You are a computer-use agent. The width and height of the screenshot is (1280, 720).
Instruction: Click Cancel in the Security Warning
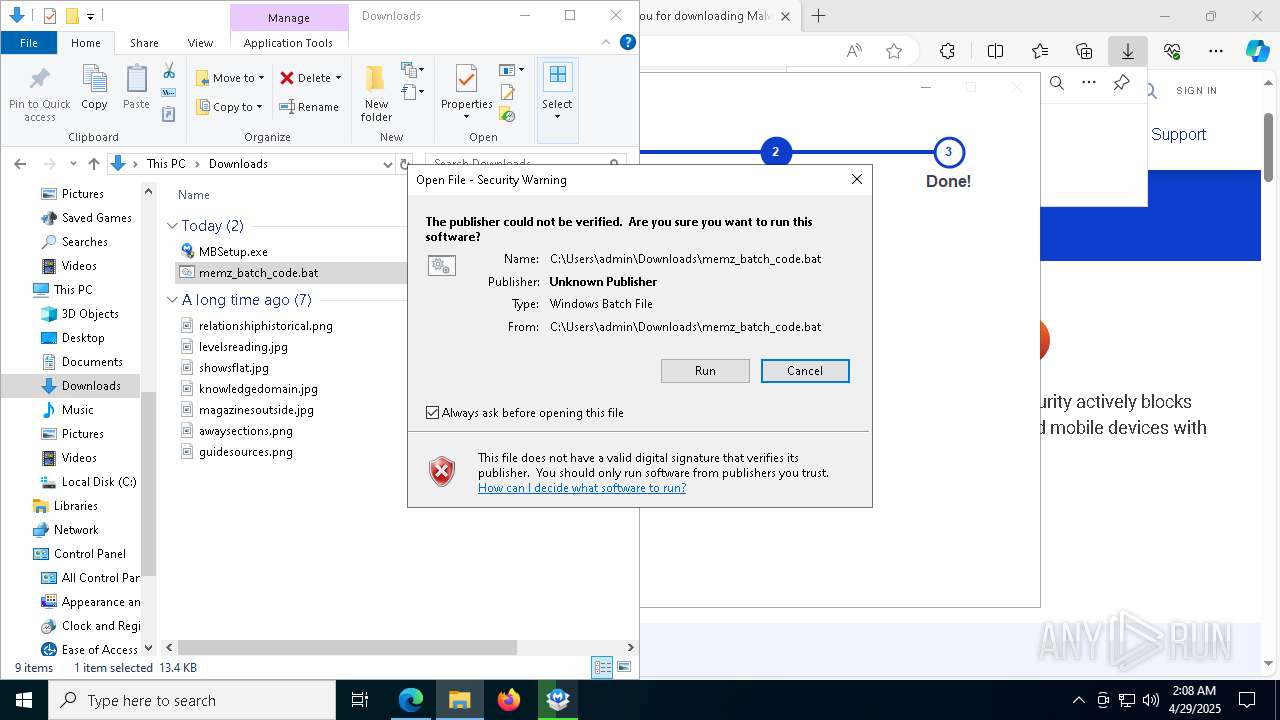805,371
